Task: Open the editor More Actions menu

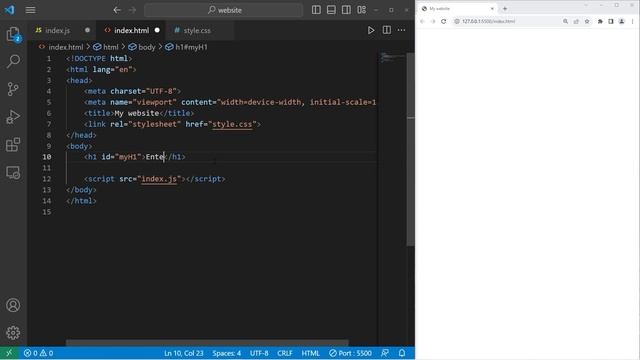Action: point(402,30)
